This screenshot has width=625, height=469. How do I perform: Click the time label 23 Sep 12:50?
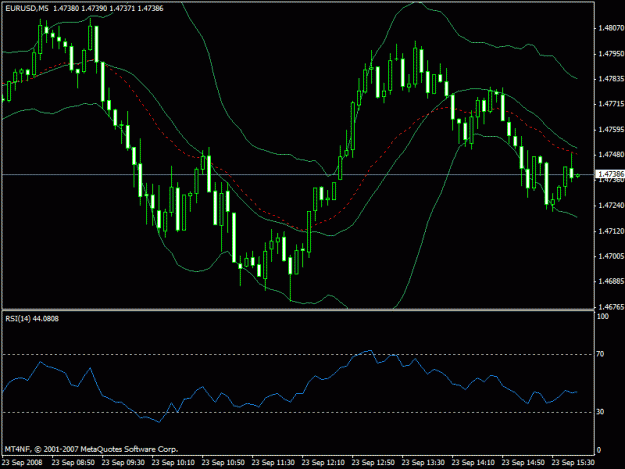373,462
